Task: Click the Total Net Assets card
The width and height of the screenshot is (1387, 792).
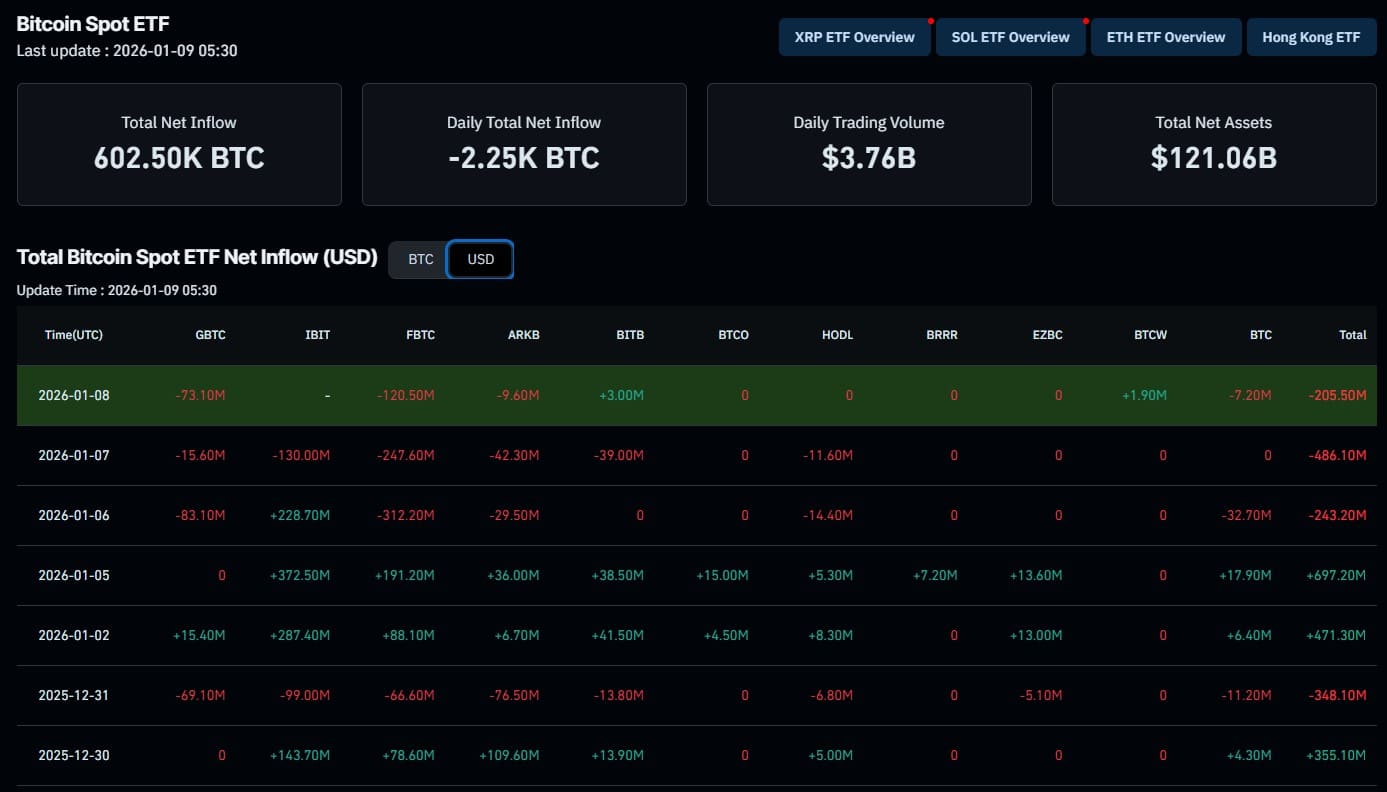Action: pyautogui.click(x=1213, y=143)
